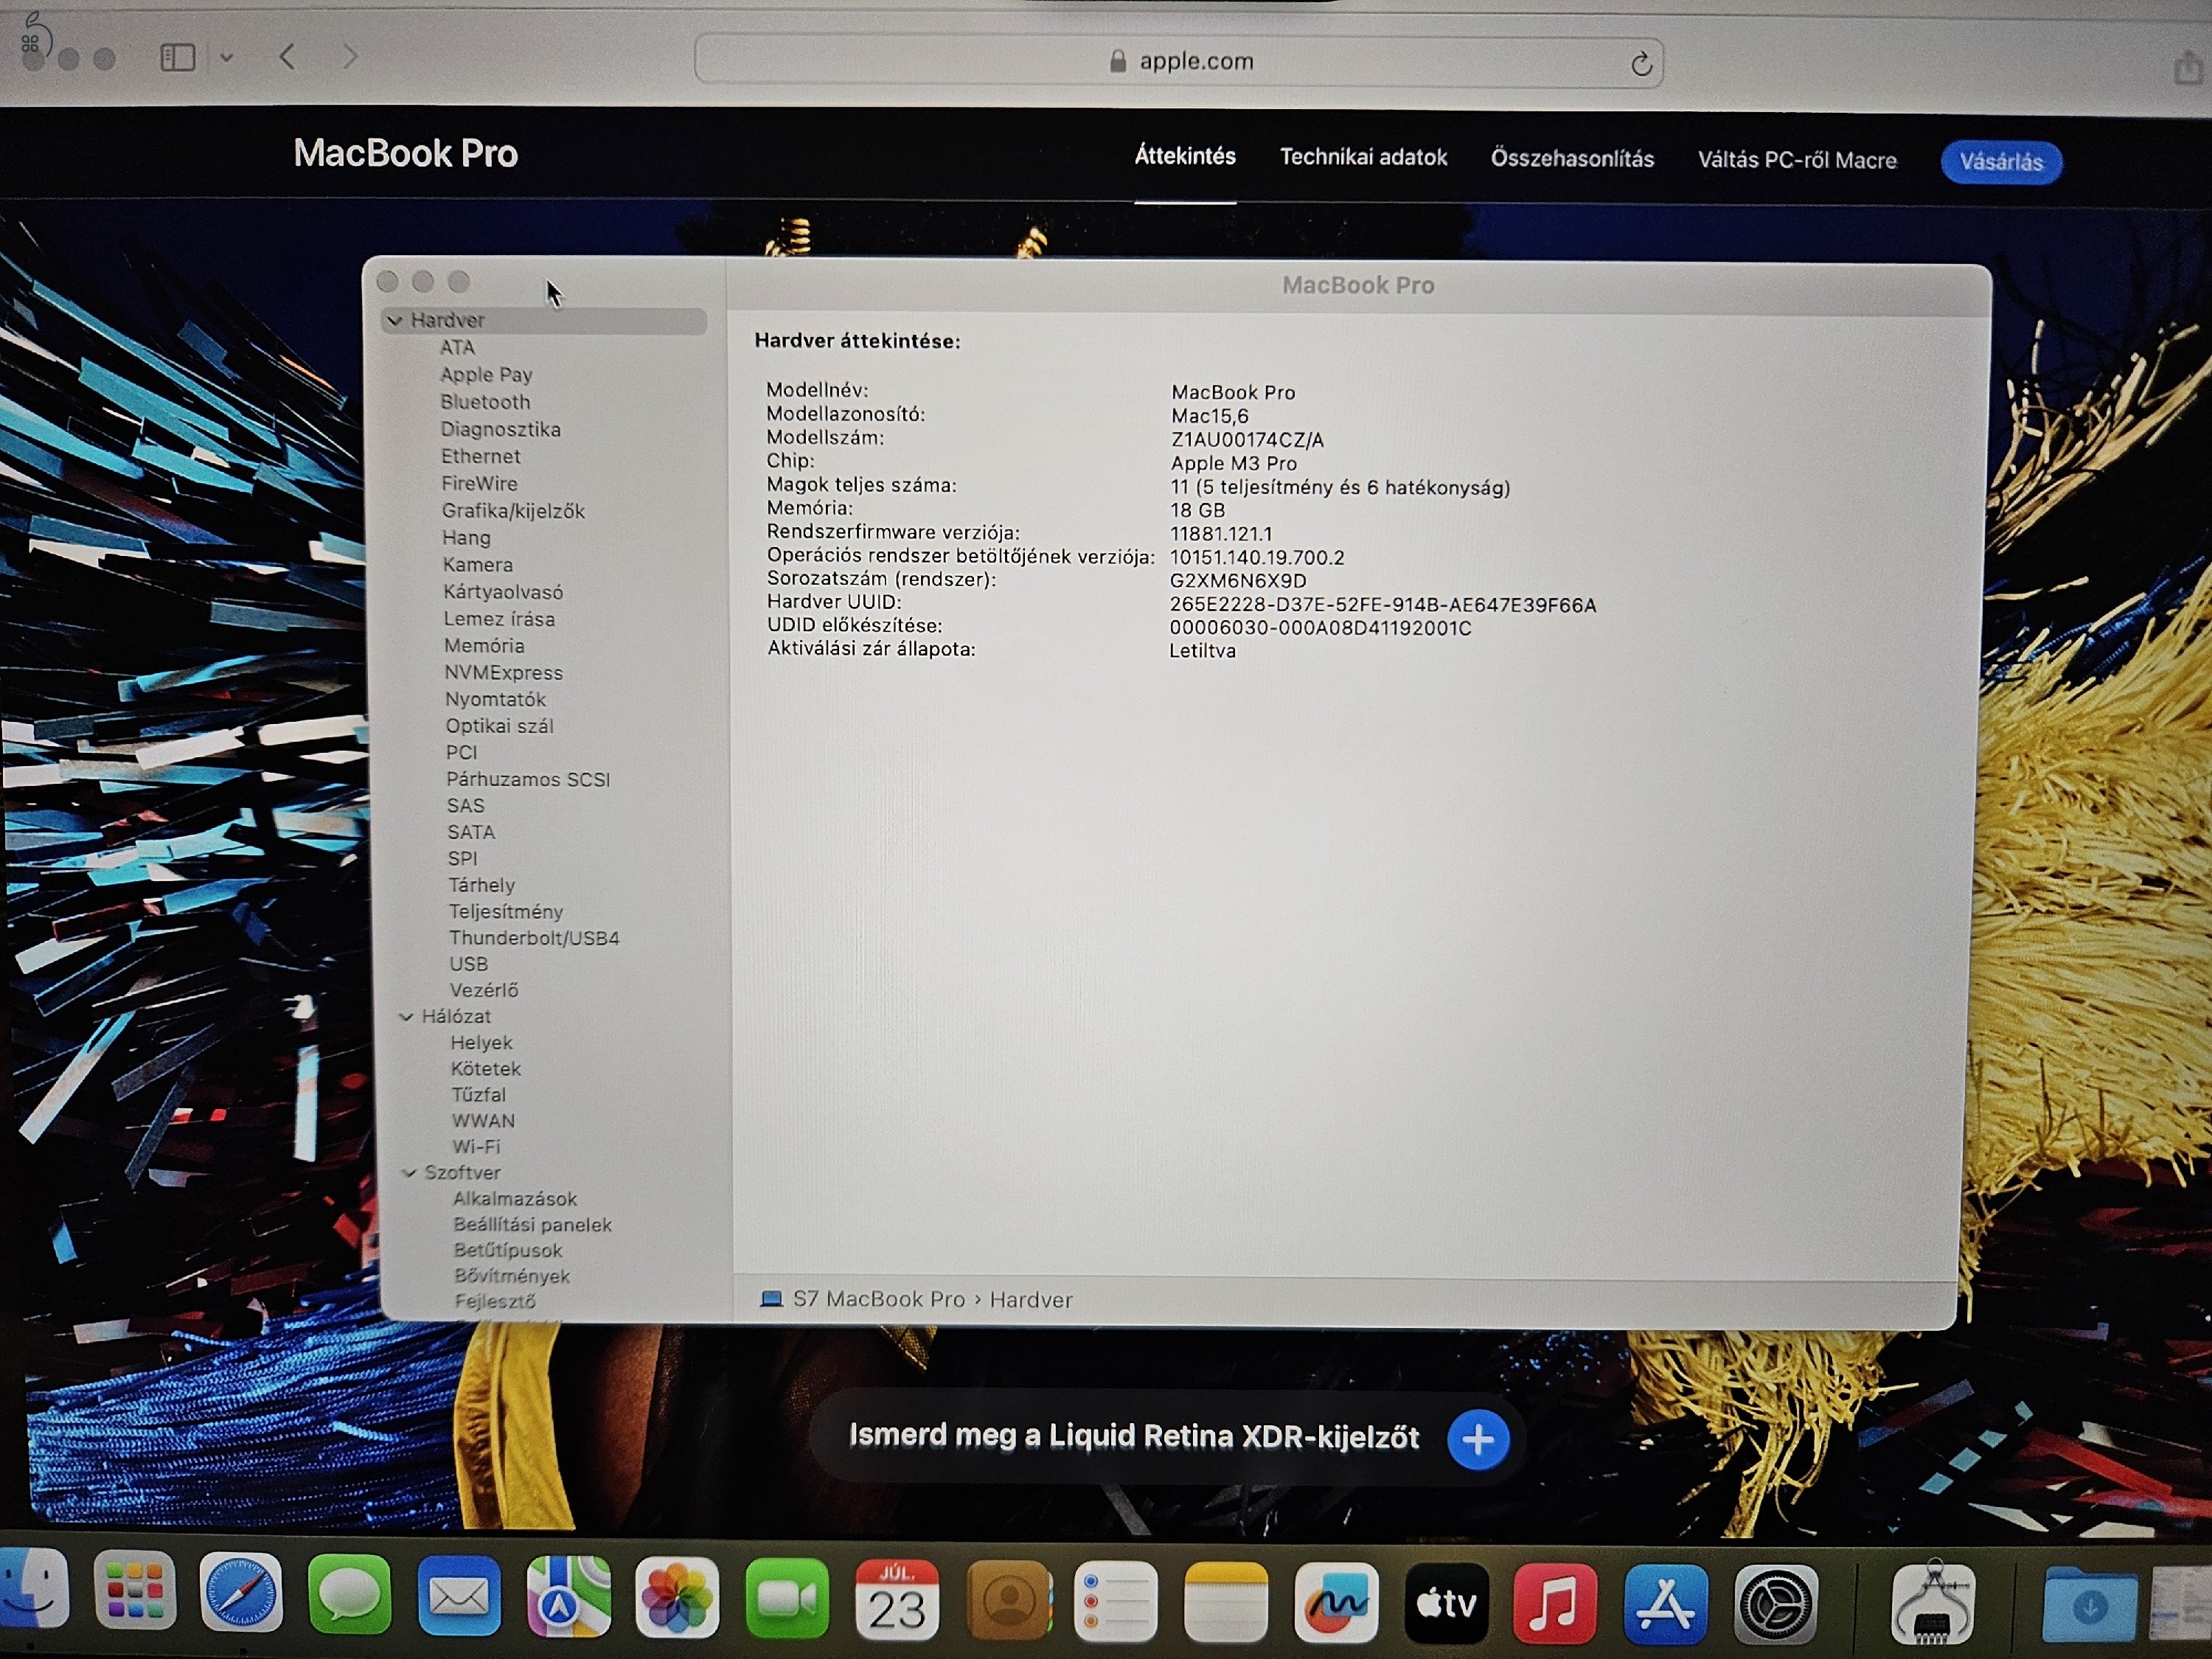Select Tűzfal in sidebar
The width and height of the screenshot is (2212, 1659).
(x=478, y=1094)
